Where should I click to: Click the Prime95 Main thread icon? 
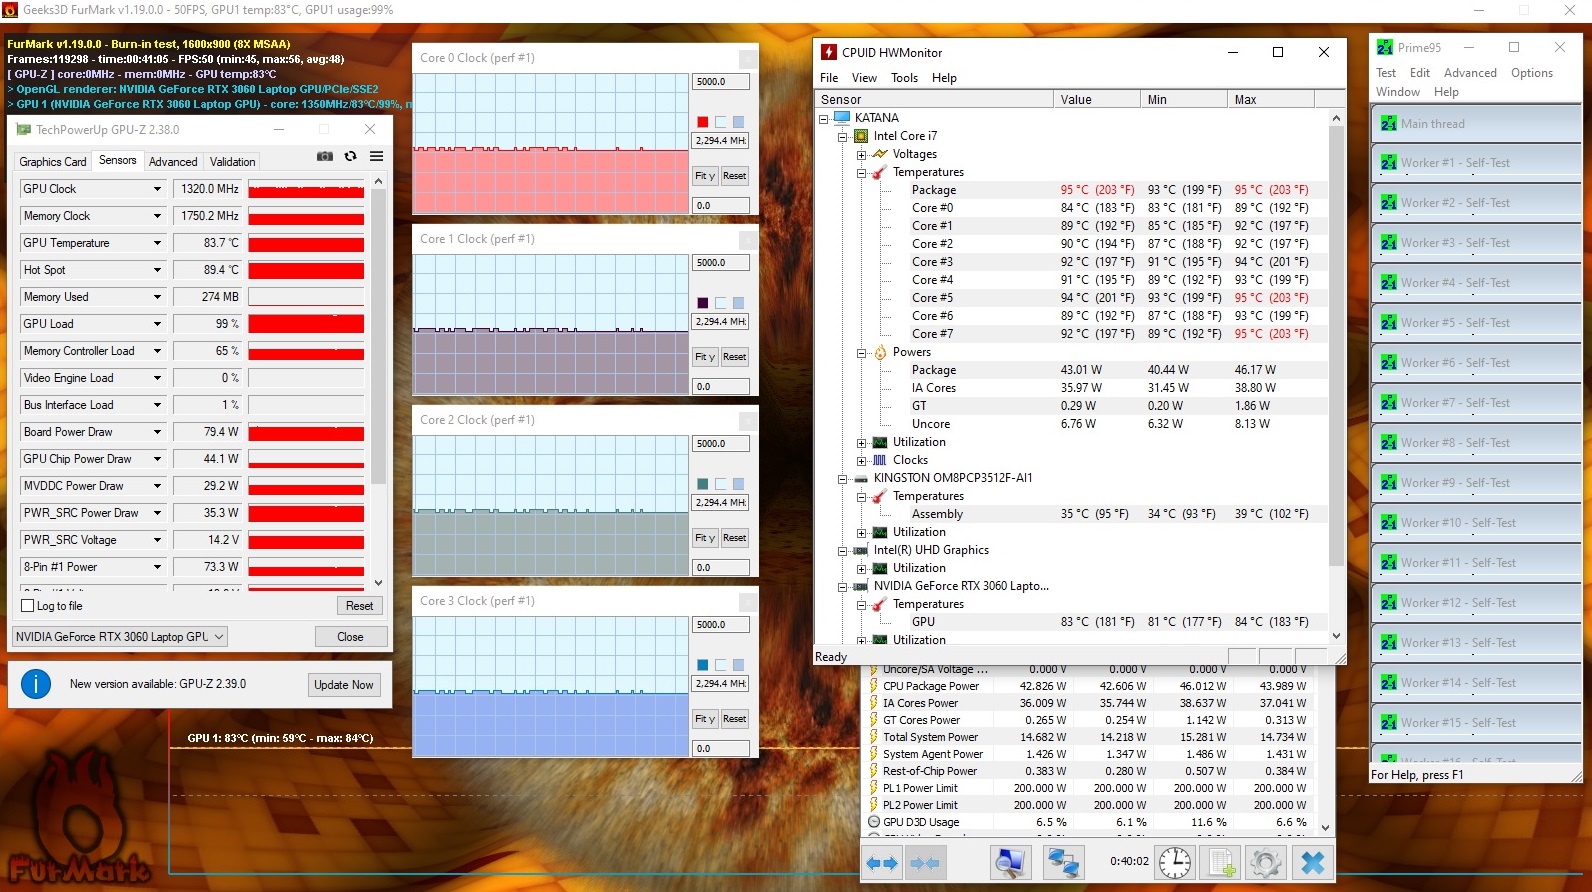[x=1388, y=124]
